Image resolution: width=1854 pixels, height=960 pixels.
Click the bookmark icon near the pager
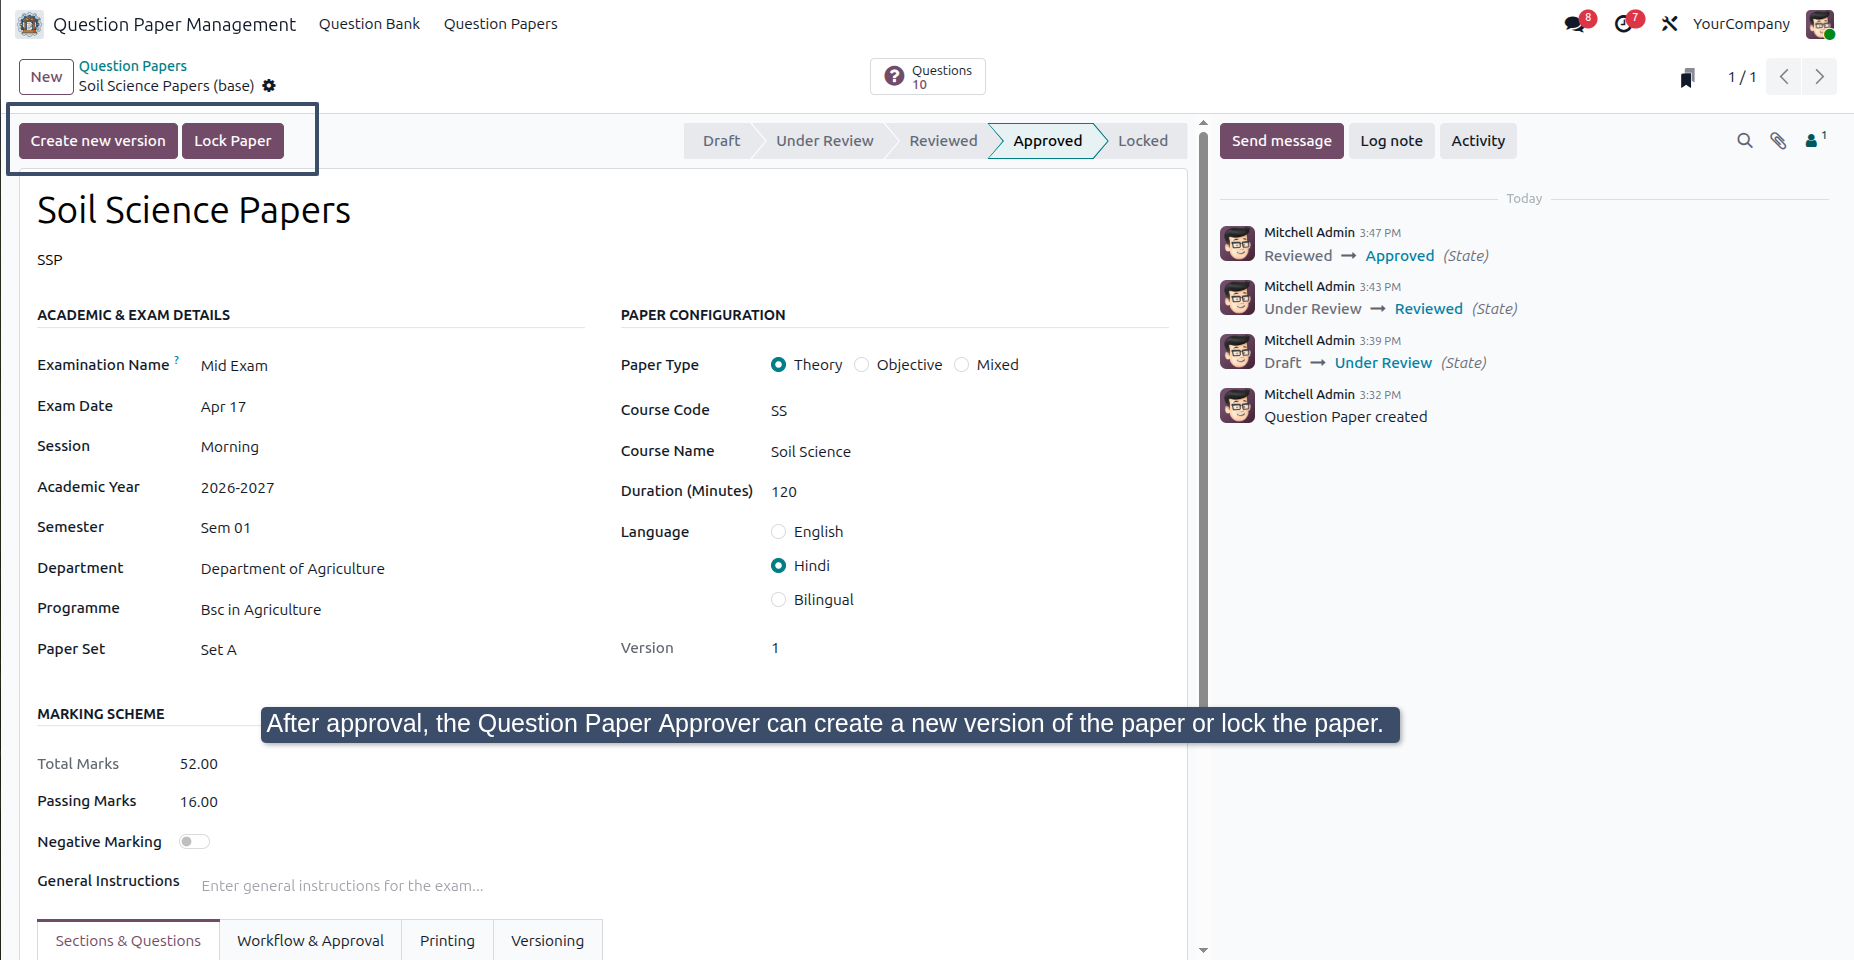click(x=1687, y=77)
